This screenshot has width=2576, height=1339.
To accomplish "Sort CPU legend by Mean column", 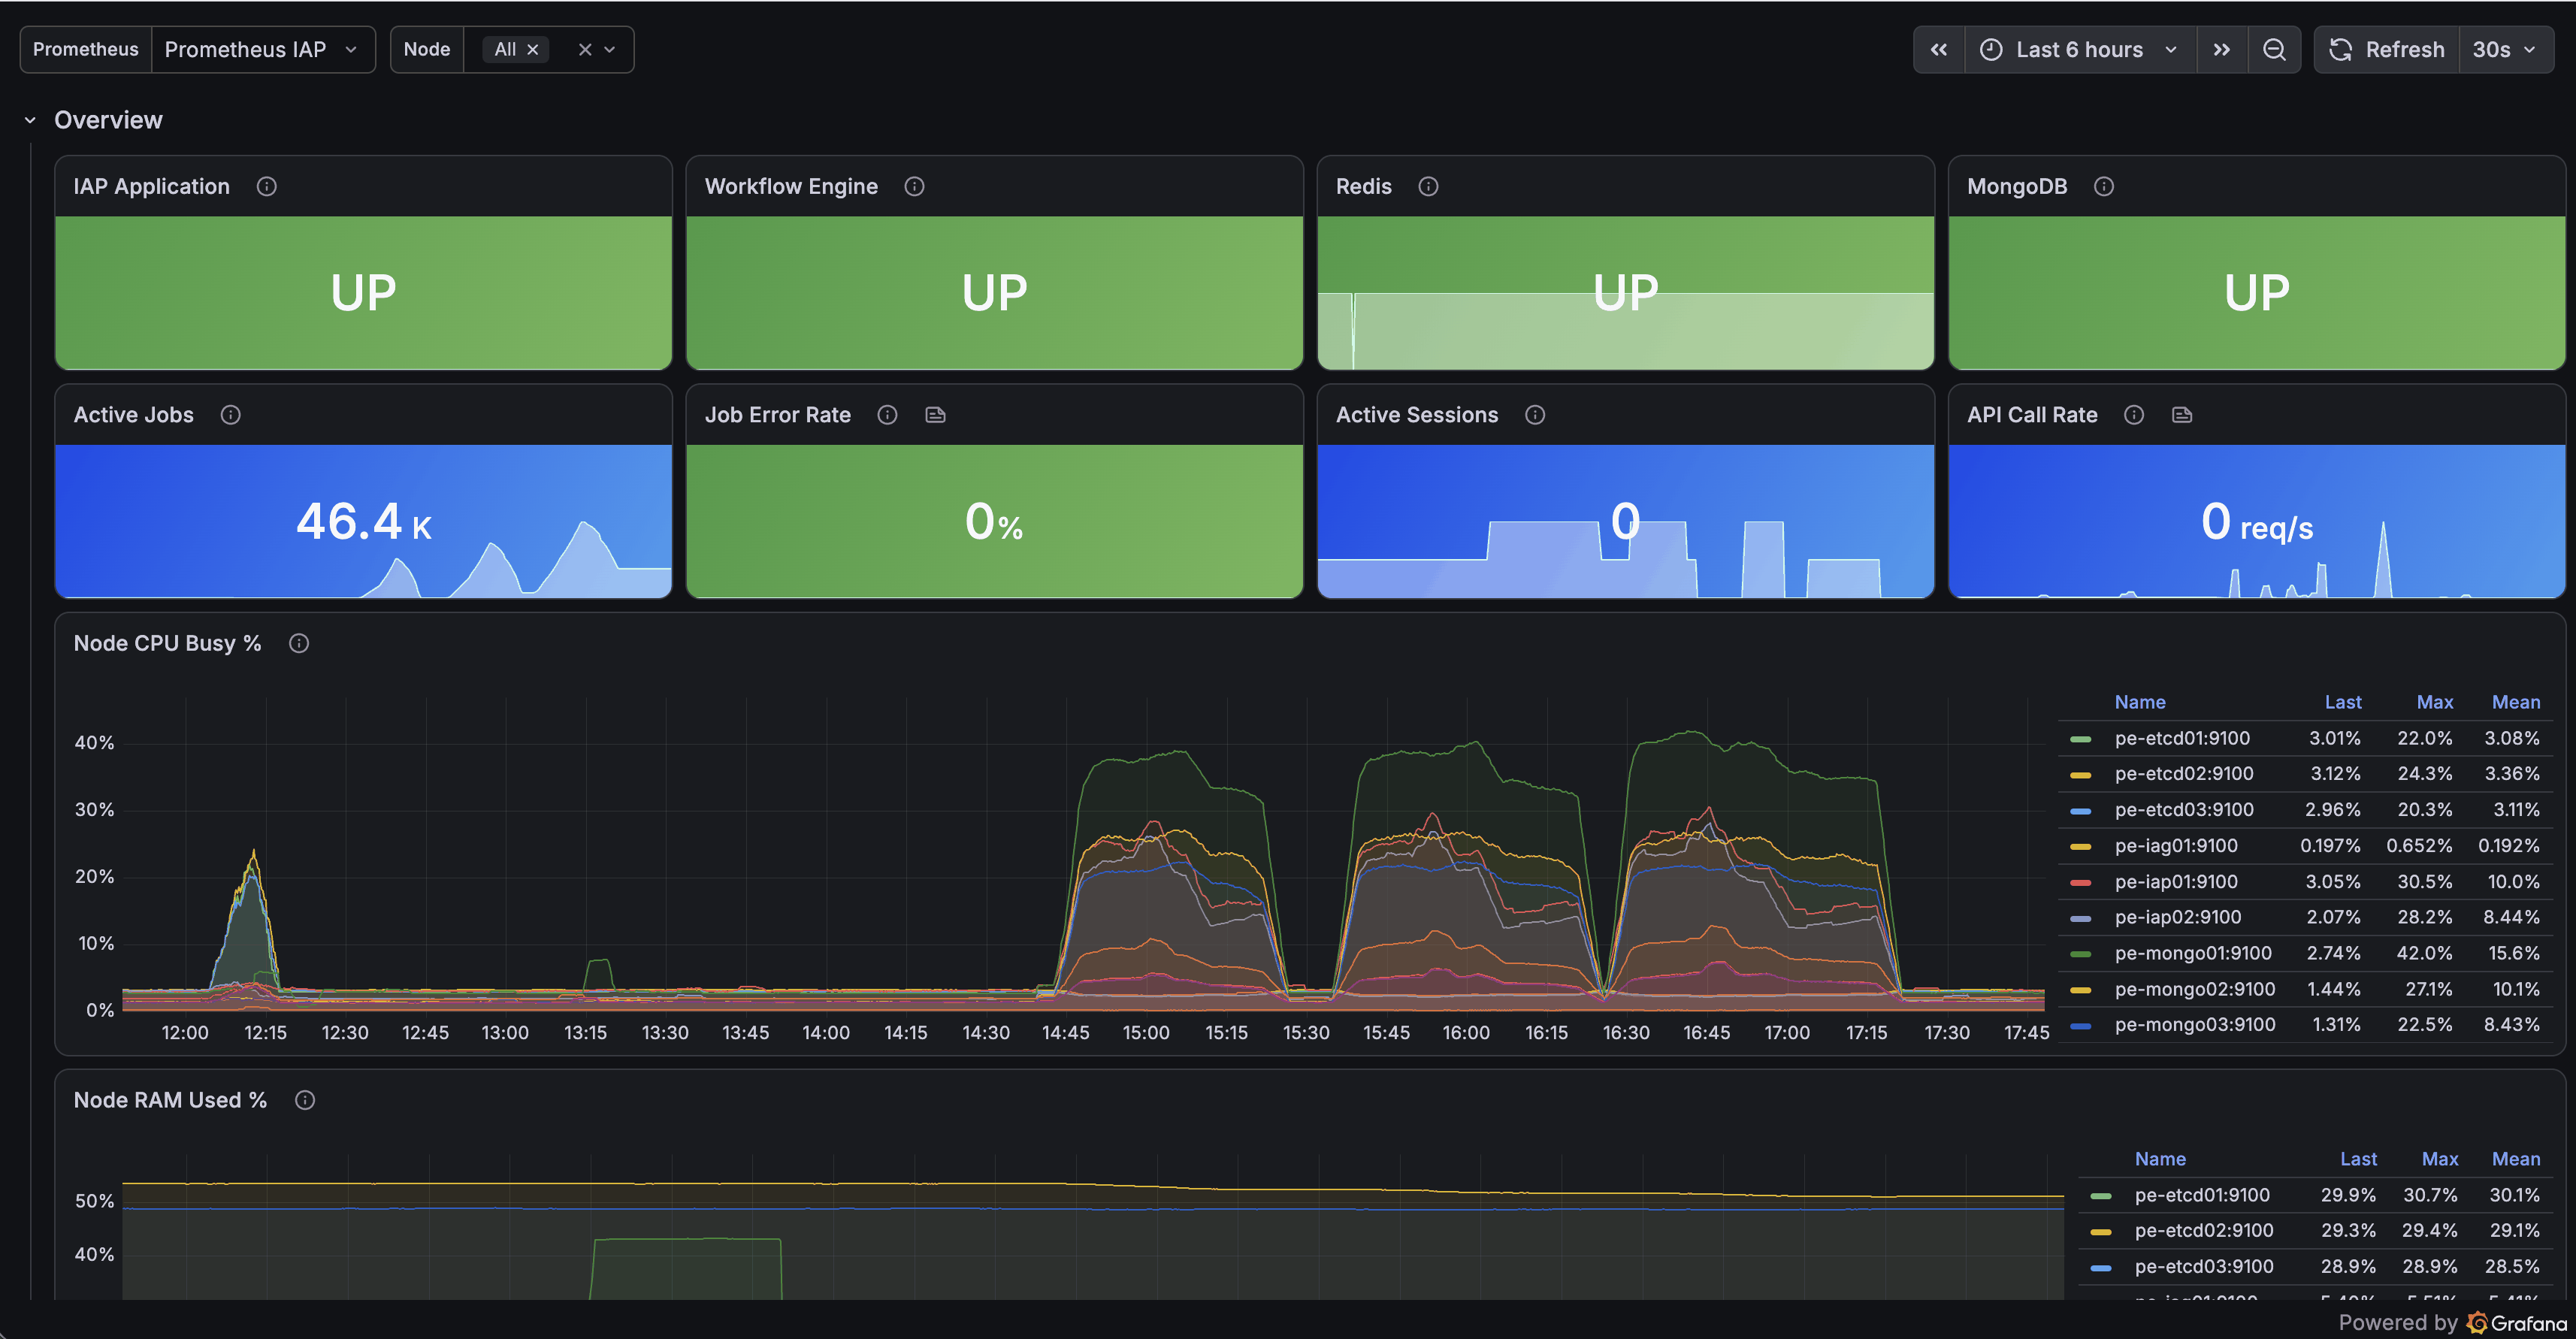I will [2515, 702].
